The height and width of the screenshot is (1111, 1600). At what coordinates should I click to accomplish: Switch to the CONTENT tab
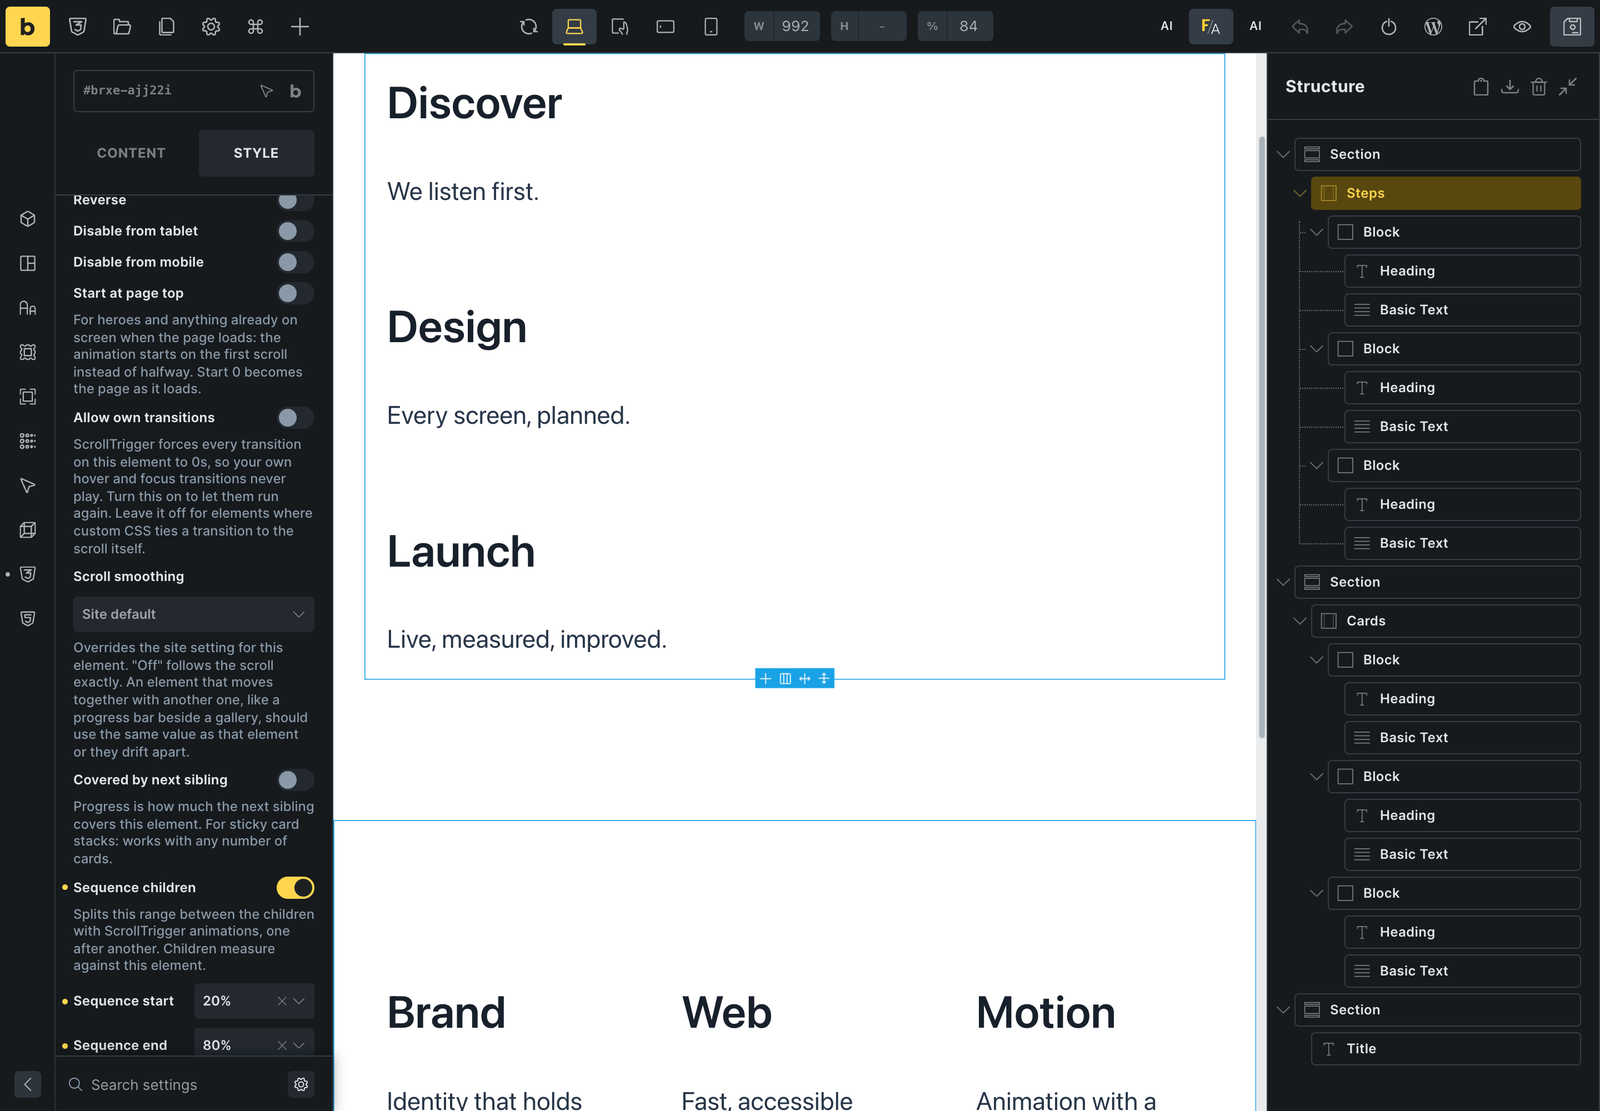pos(131,153)
